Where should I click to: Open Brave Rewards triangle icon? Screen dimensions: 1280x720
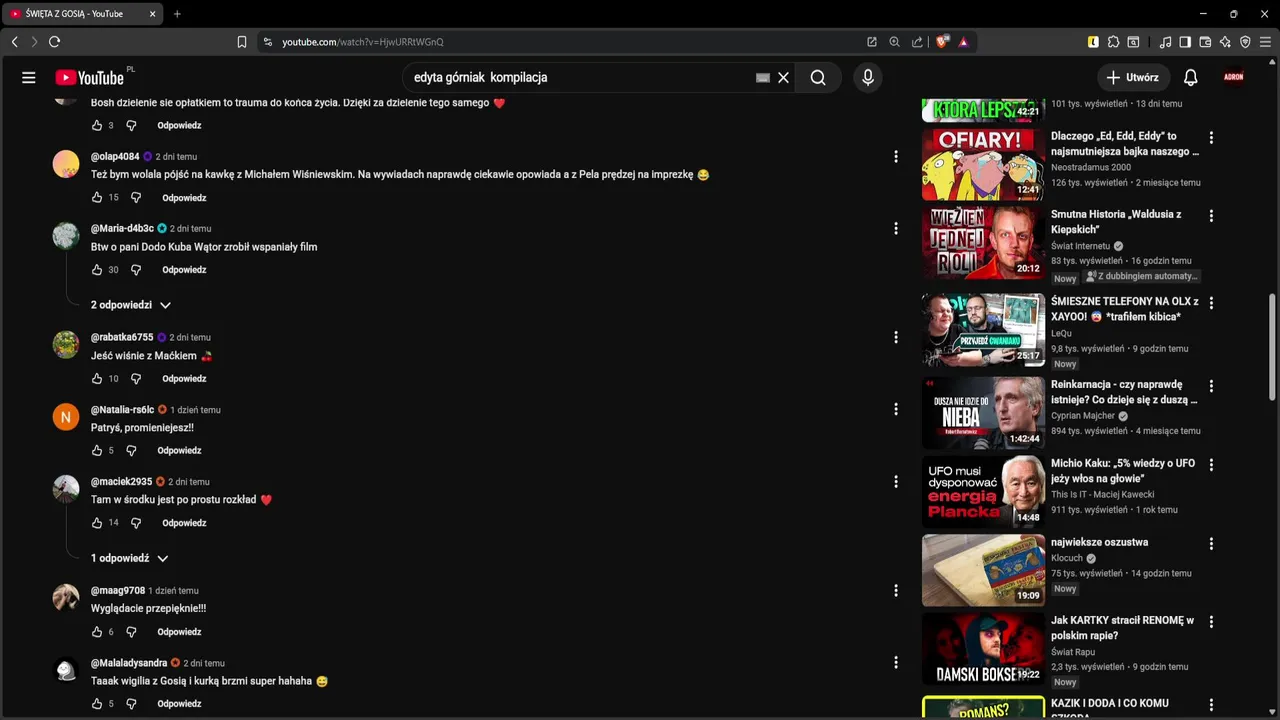(963, 42)
